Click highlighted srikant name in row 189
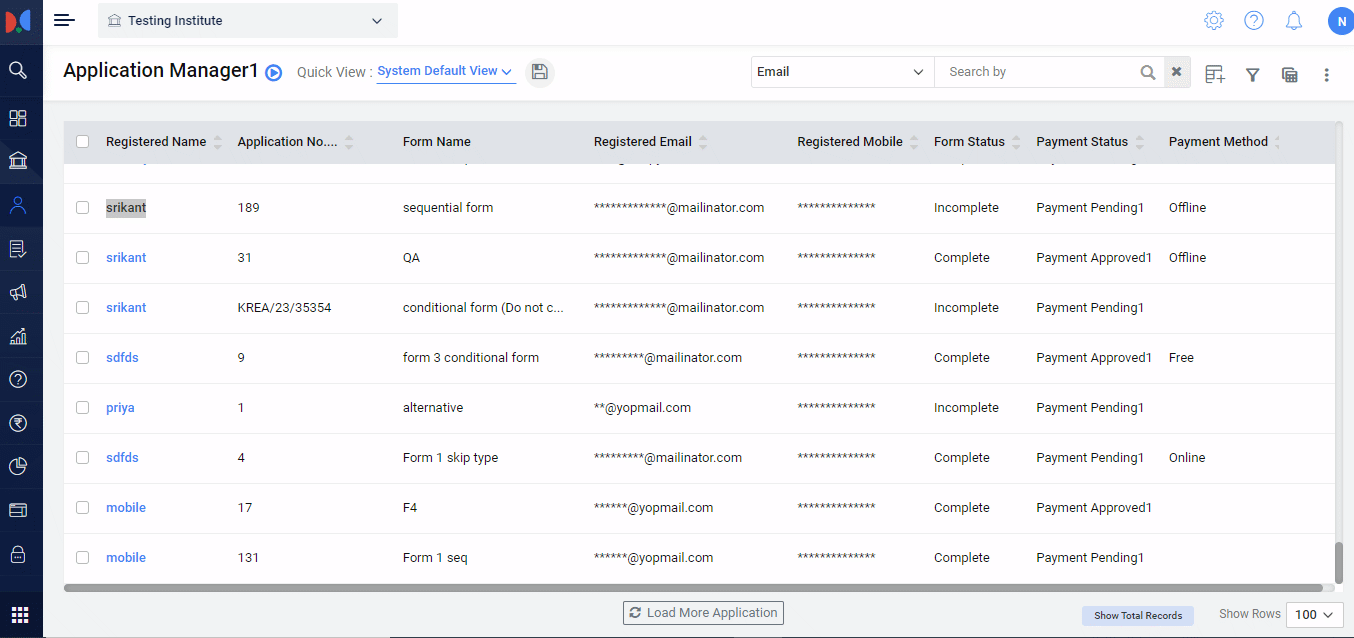The image size is (1354, 638). 126,208
